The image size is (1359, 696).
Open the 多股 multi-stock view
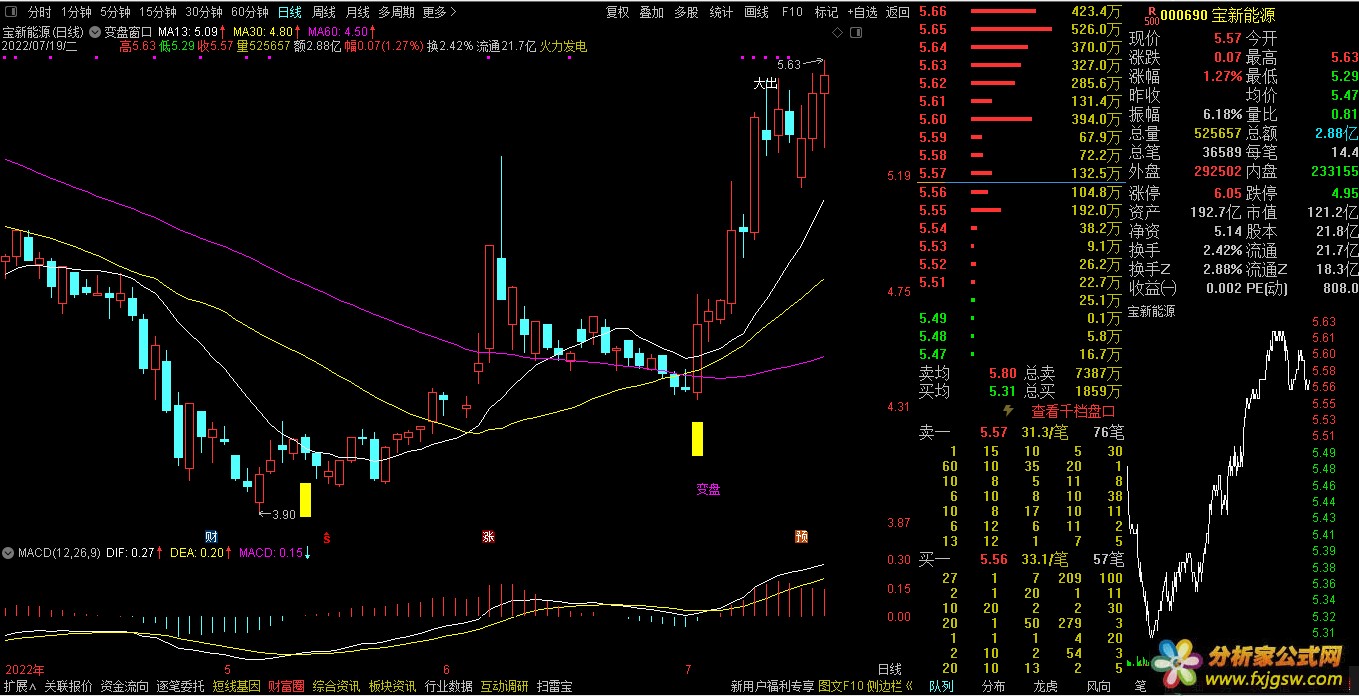click(x=685, y=13)
